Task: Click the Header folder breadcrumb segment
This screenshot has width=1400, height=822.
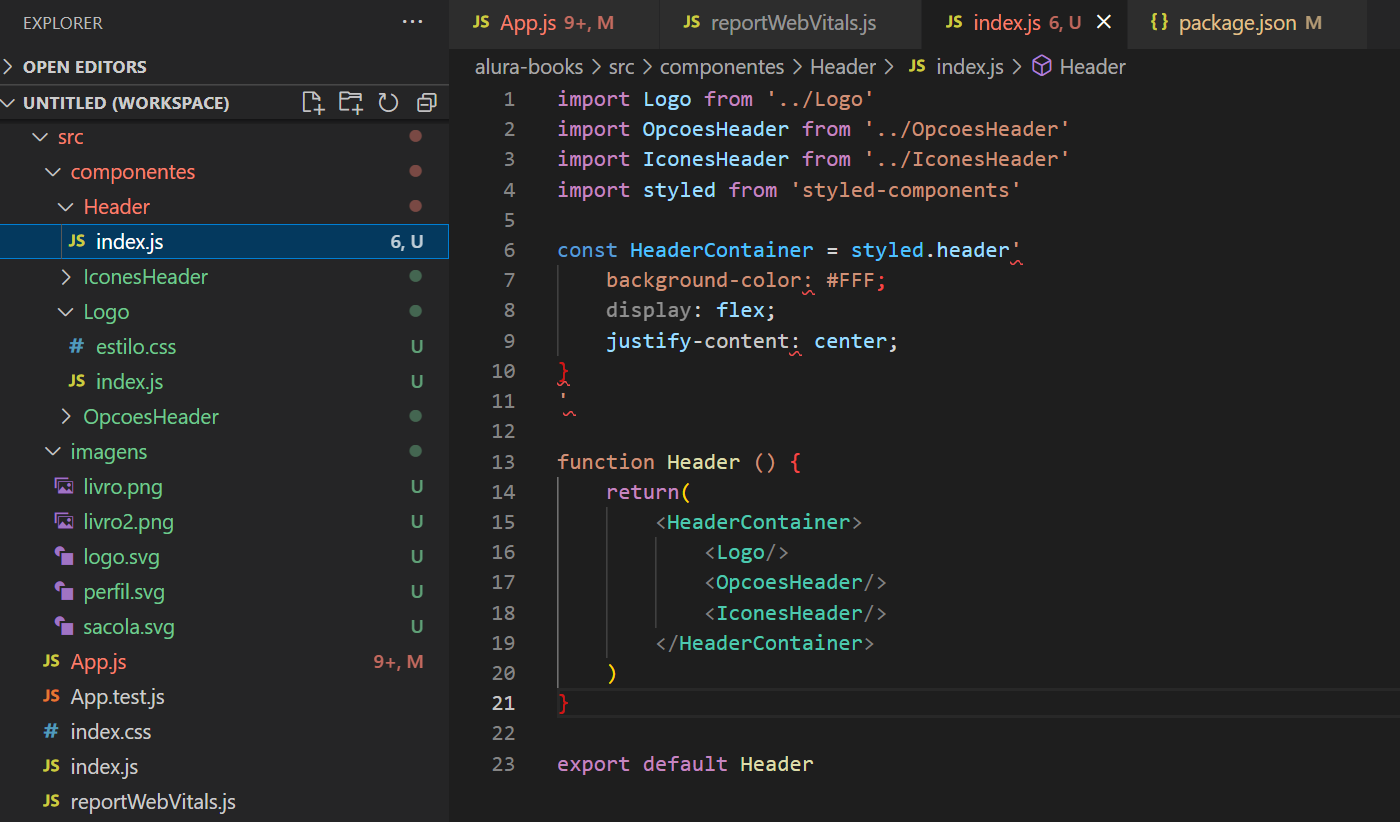Action: tap(843, 67)
